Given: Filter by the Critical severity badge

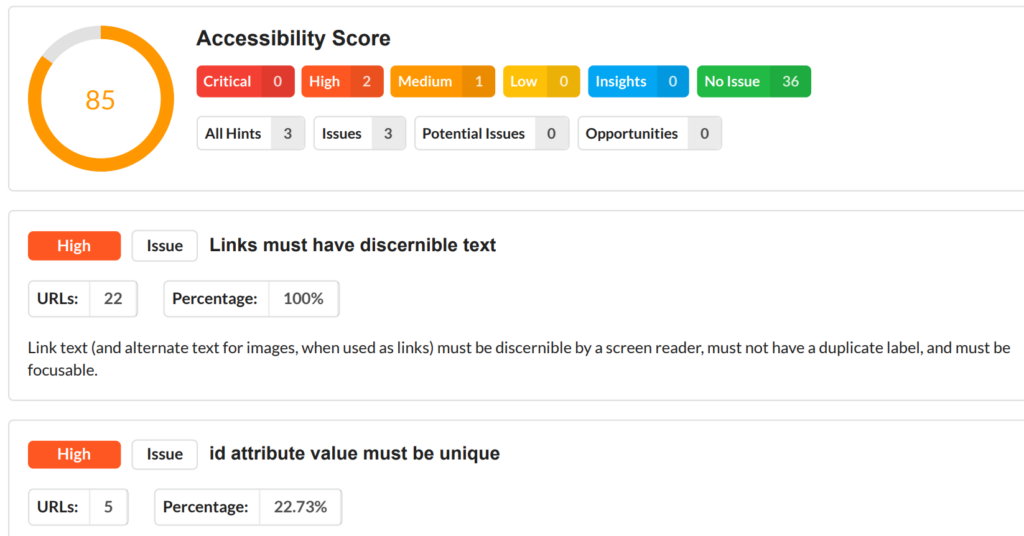Looking at the screenshot, I should (x=246, y=82).
